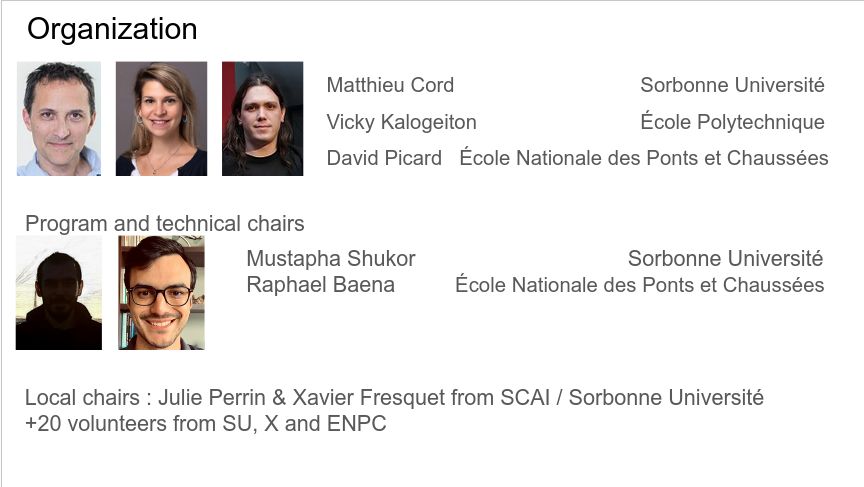
Task: Click the name Matthieu Cord
Action: point(390,85)
